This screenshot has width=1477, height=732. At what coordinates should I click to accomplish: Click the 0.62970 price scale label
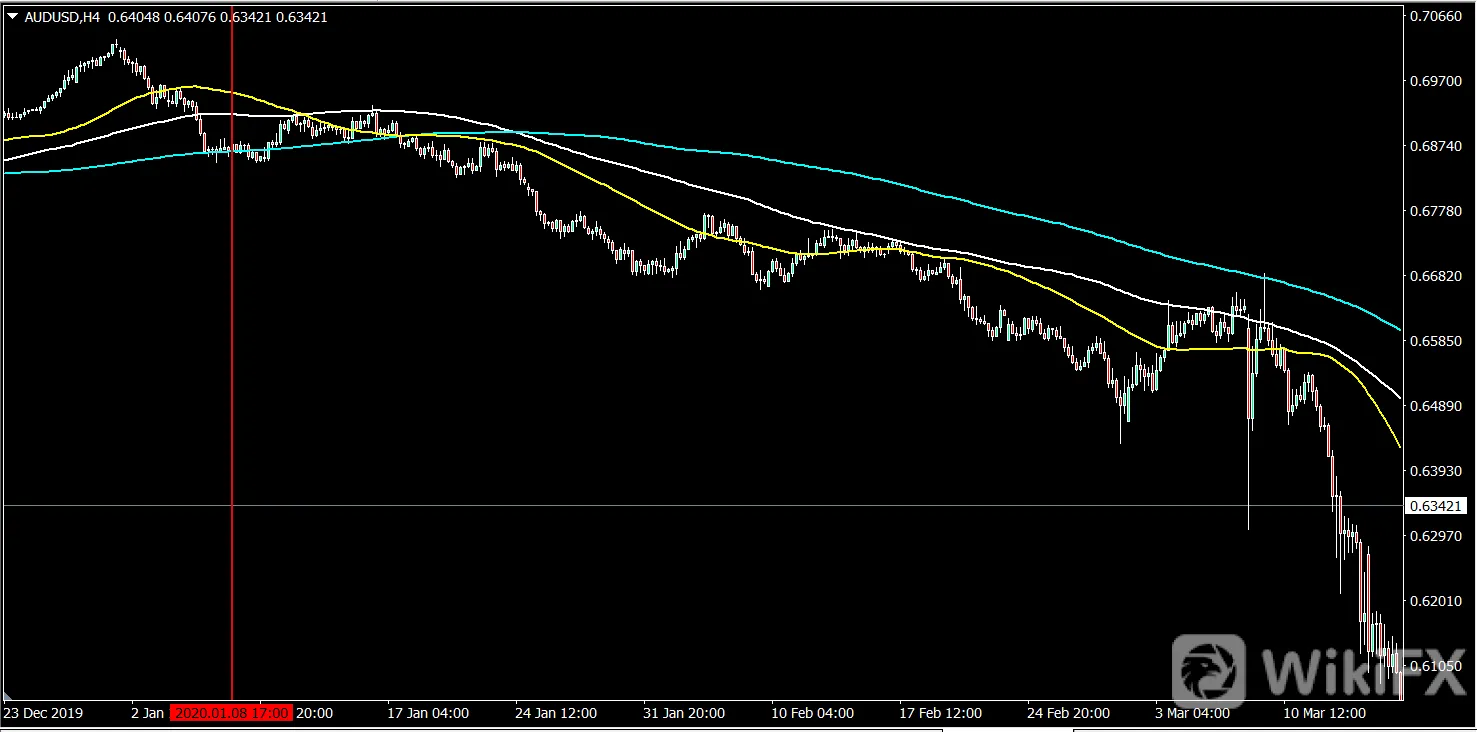pyautogui.click(x=1435, y=536)
